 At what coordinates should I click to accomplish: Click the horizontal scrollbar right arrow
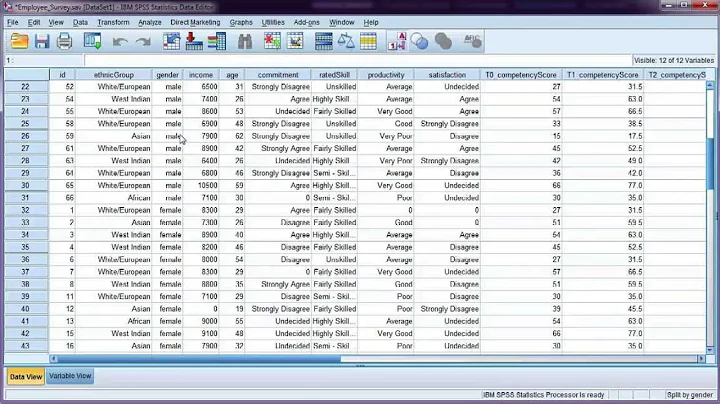pyautogui.click(x=701, y=359)
